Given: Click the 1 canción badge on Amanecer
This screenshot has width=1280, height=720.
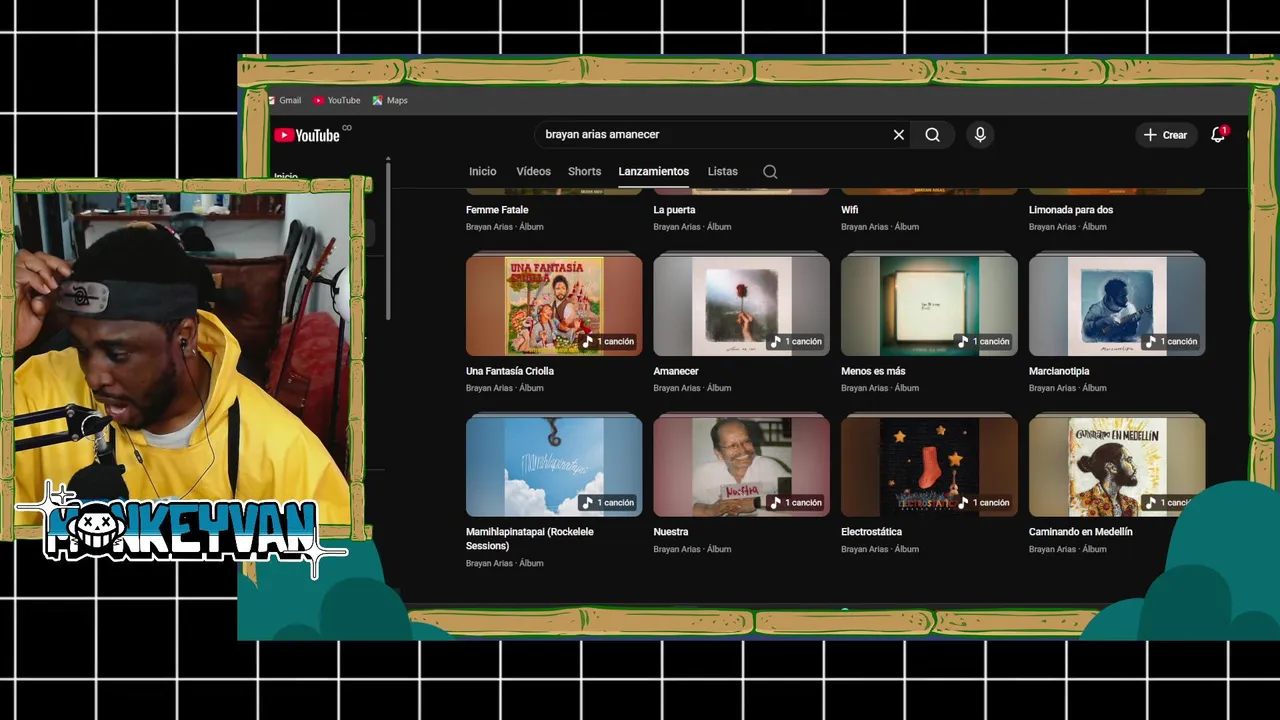Looking at the screenshot, I should [796, 342].
